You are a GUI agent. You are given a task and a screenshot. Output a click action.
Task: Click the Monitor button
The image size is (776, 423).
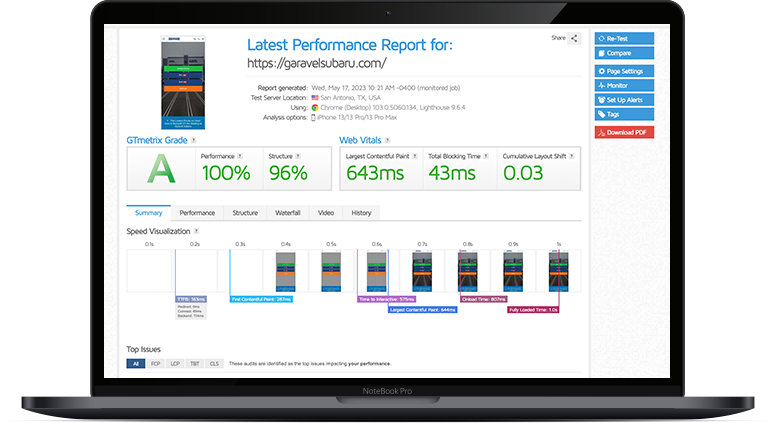[624, 86]
